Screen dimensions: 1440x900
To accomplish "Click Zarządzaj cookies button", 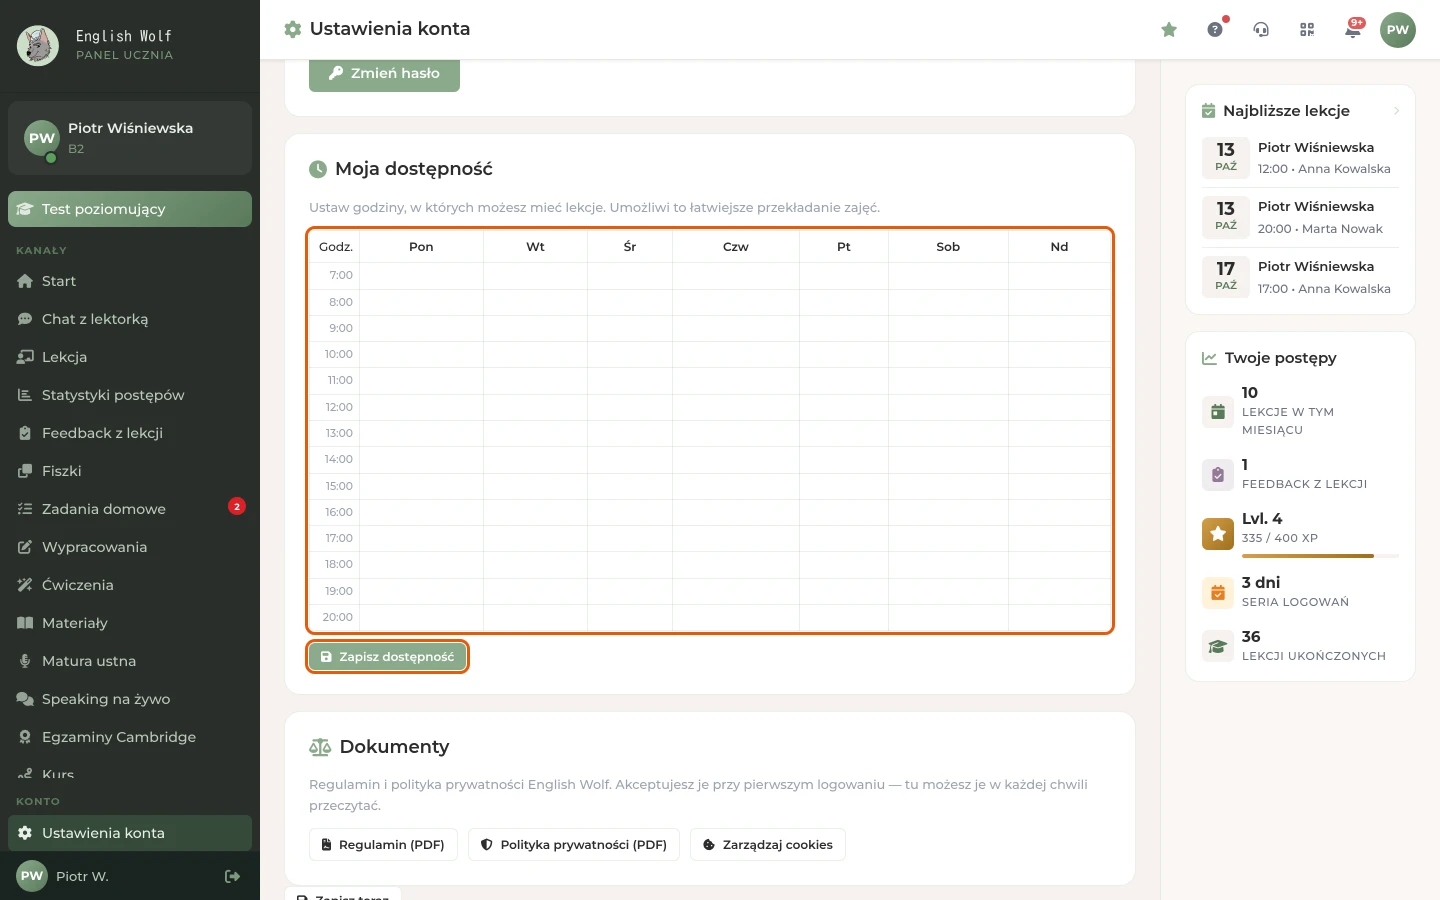I will (x=768, y=845).
